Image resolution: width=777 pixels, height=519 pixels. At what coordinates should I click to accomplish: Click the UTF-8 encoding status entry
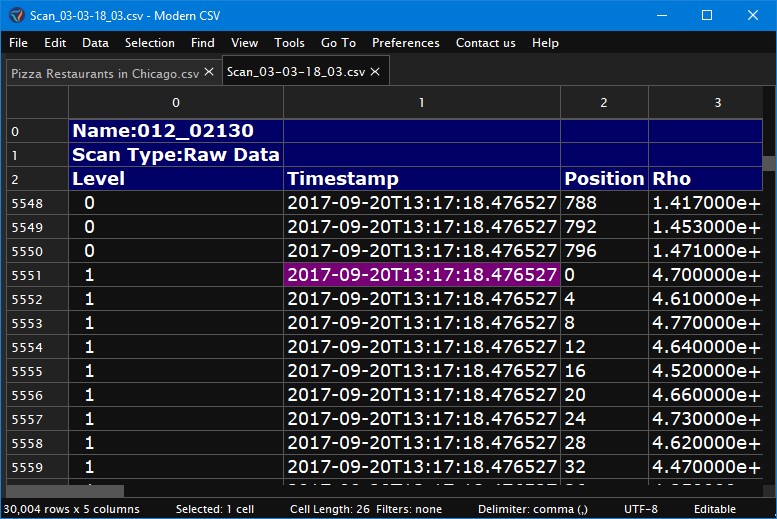pos(641,509)
